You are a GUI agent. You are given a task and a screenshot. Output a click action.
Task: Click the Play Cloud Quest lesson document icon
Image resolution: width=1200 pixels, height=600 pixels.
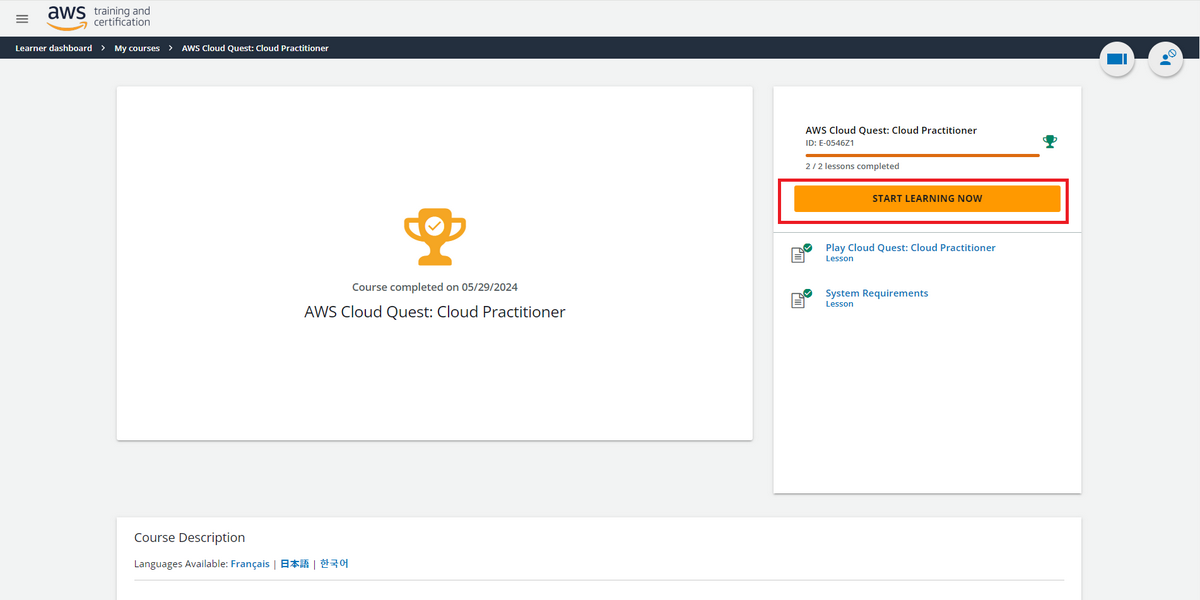(x=800, y=253)
